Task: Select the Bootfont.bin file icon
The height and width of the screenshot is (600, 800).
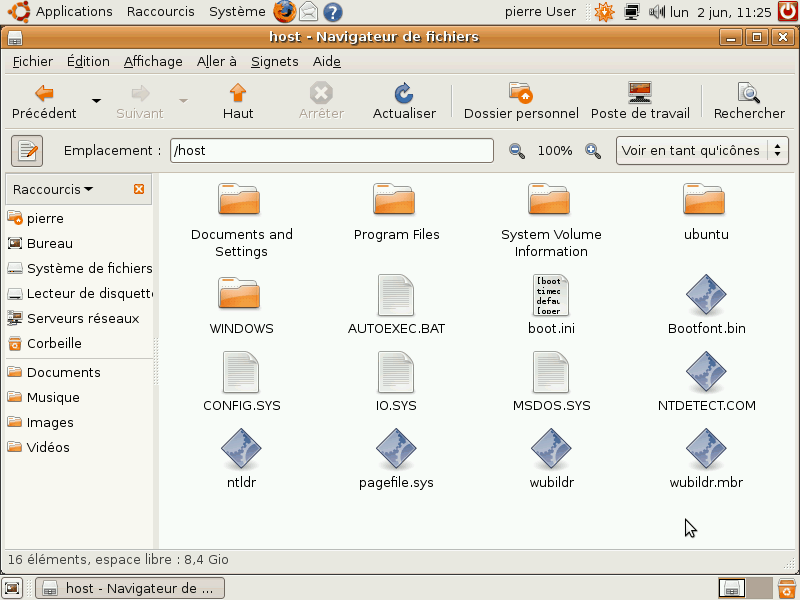Action: tap(706, 295)
